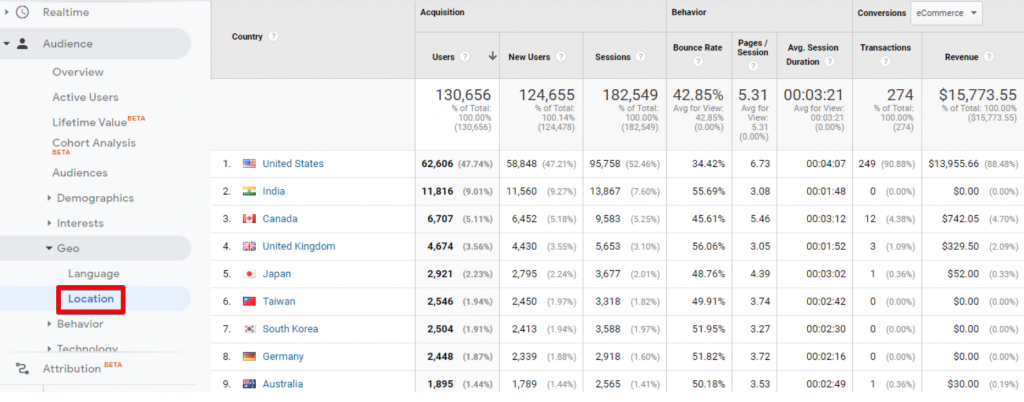This screenshot has height=402, width=1024.
Task: Select Location under Geo
Action: pyautogui.click(x=91, y=299)
